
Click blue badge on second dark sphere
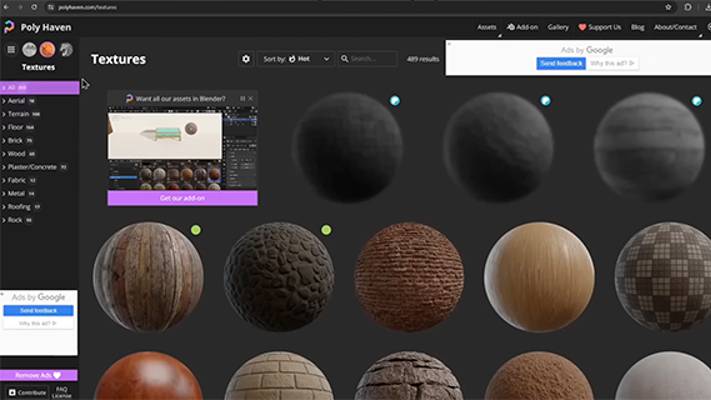(545, 101)
